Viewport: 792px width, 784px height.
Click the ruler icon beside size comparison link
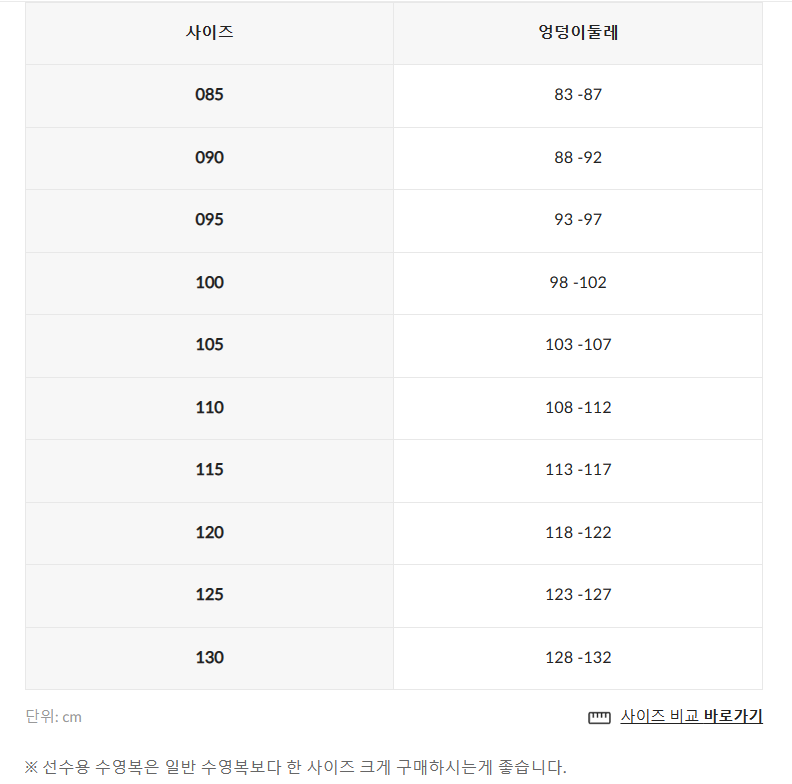click(599, 717)
